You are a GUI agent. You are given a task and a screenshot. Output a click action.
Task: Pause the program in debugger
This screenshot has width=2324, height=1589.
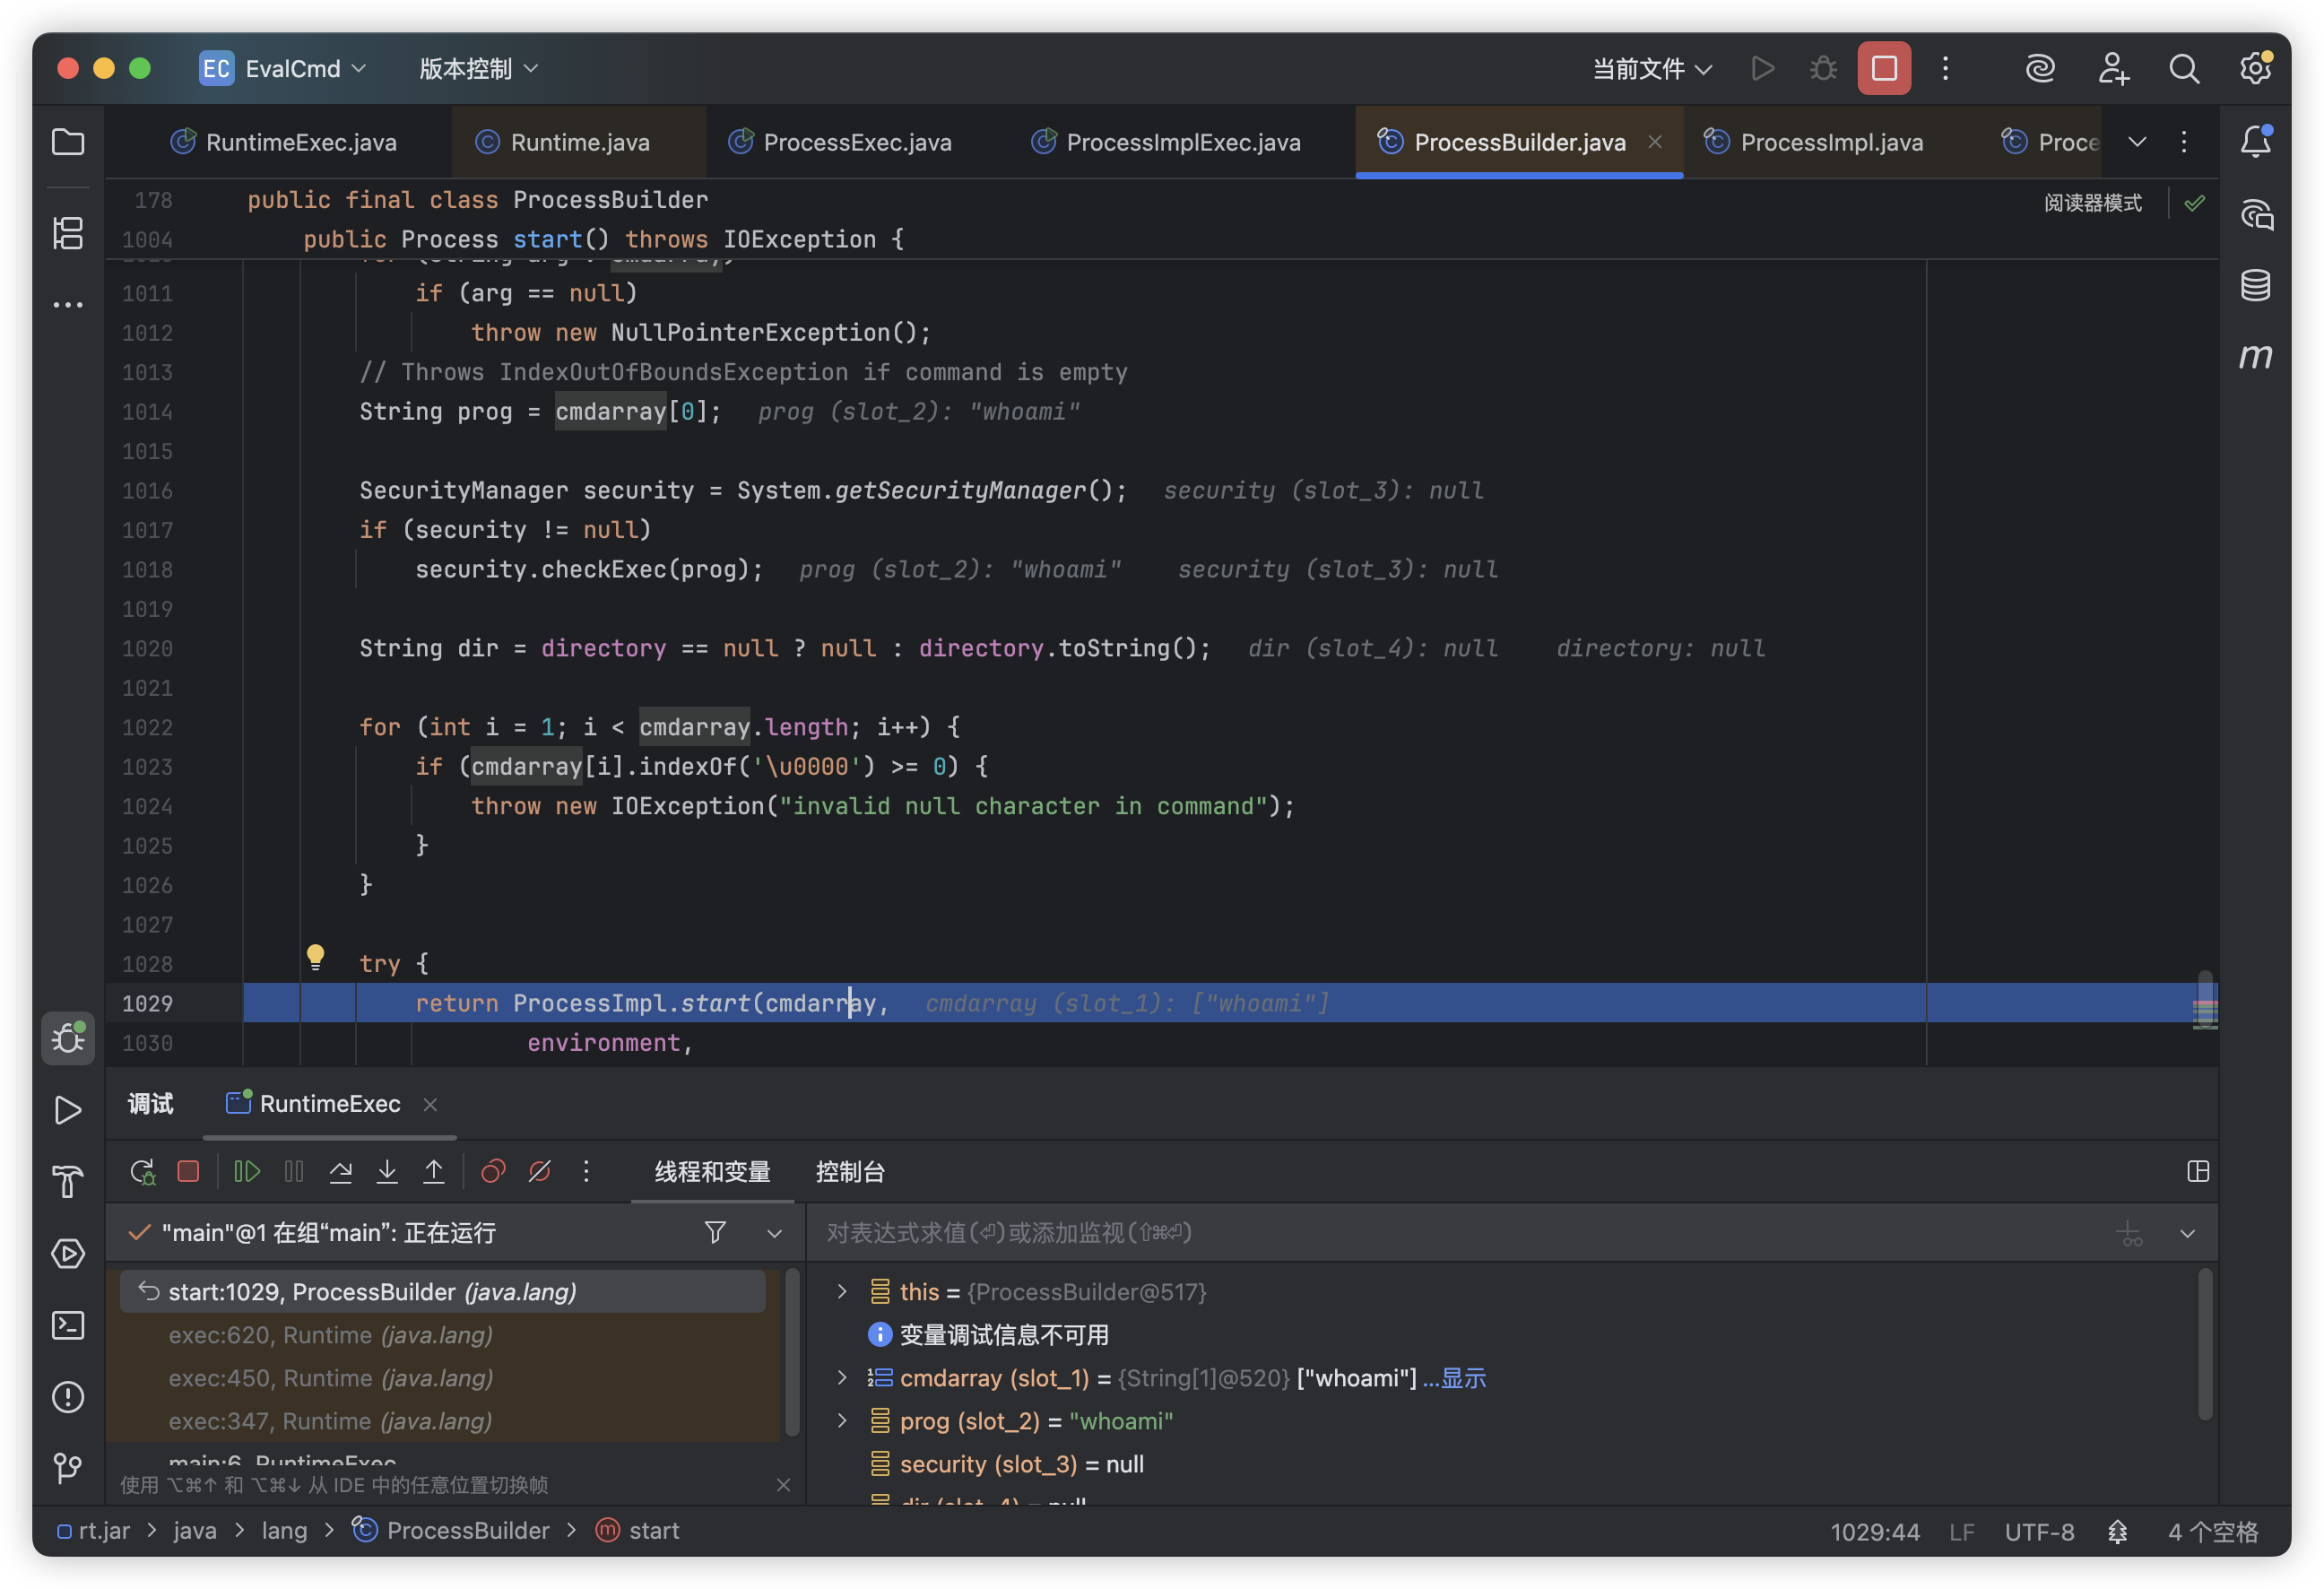[x=294, y=1172]
